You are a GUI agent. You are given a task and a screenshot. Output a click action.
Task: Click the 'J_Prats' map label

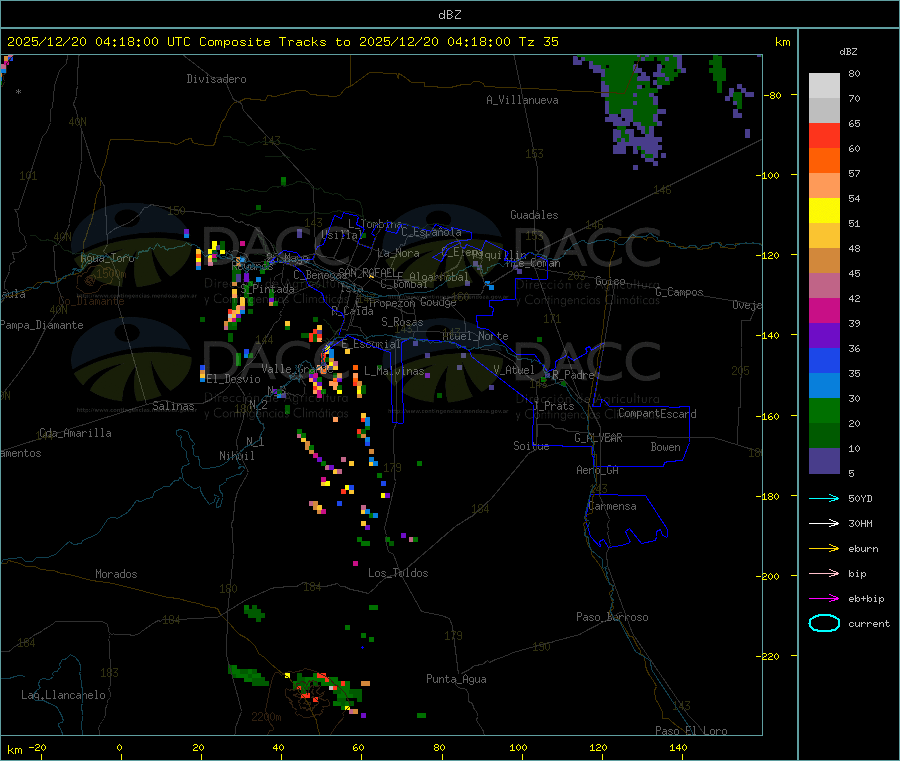pyautogui.click(x=554, y=406)
